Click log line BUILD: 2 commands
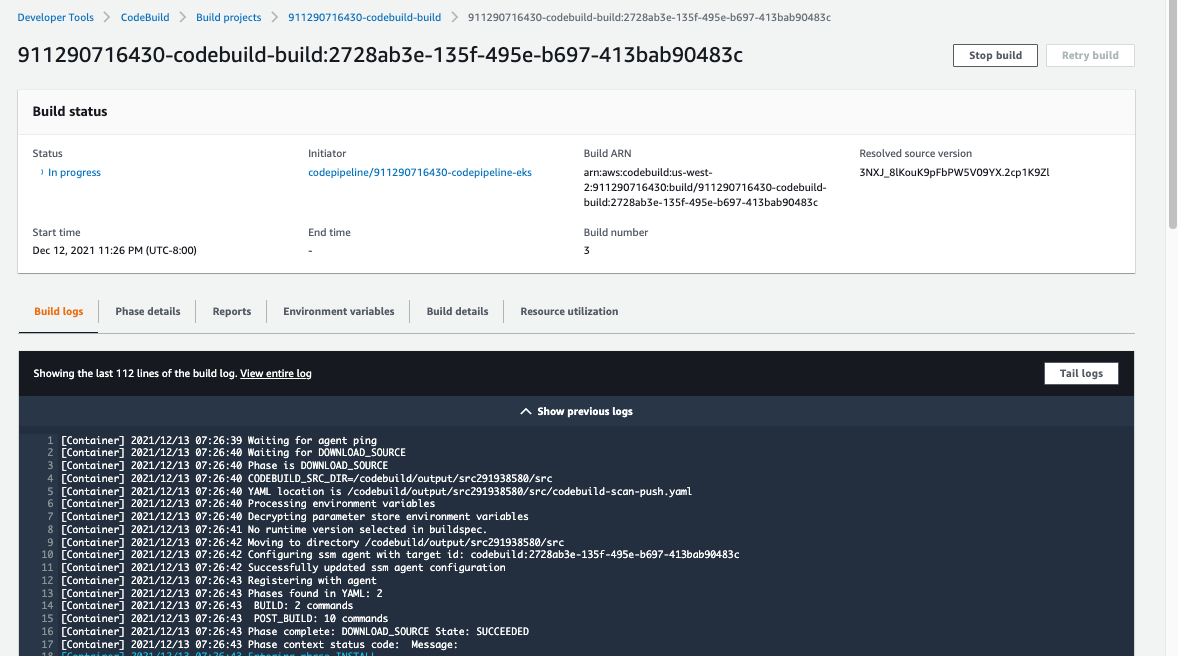The height and width of the screenshot is (656, 1178). 207,606
